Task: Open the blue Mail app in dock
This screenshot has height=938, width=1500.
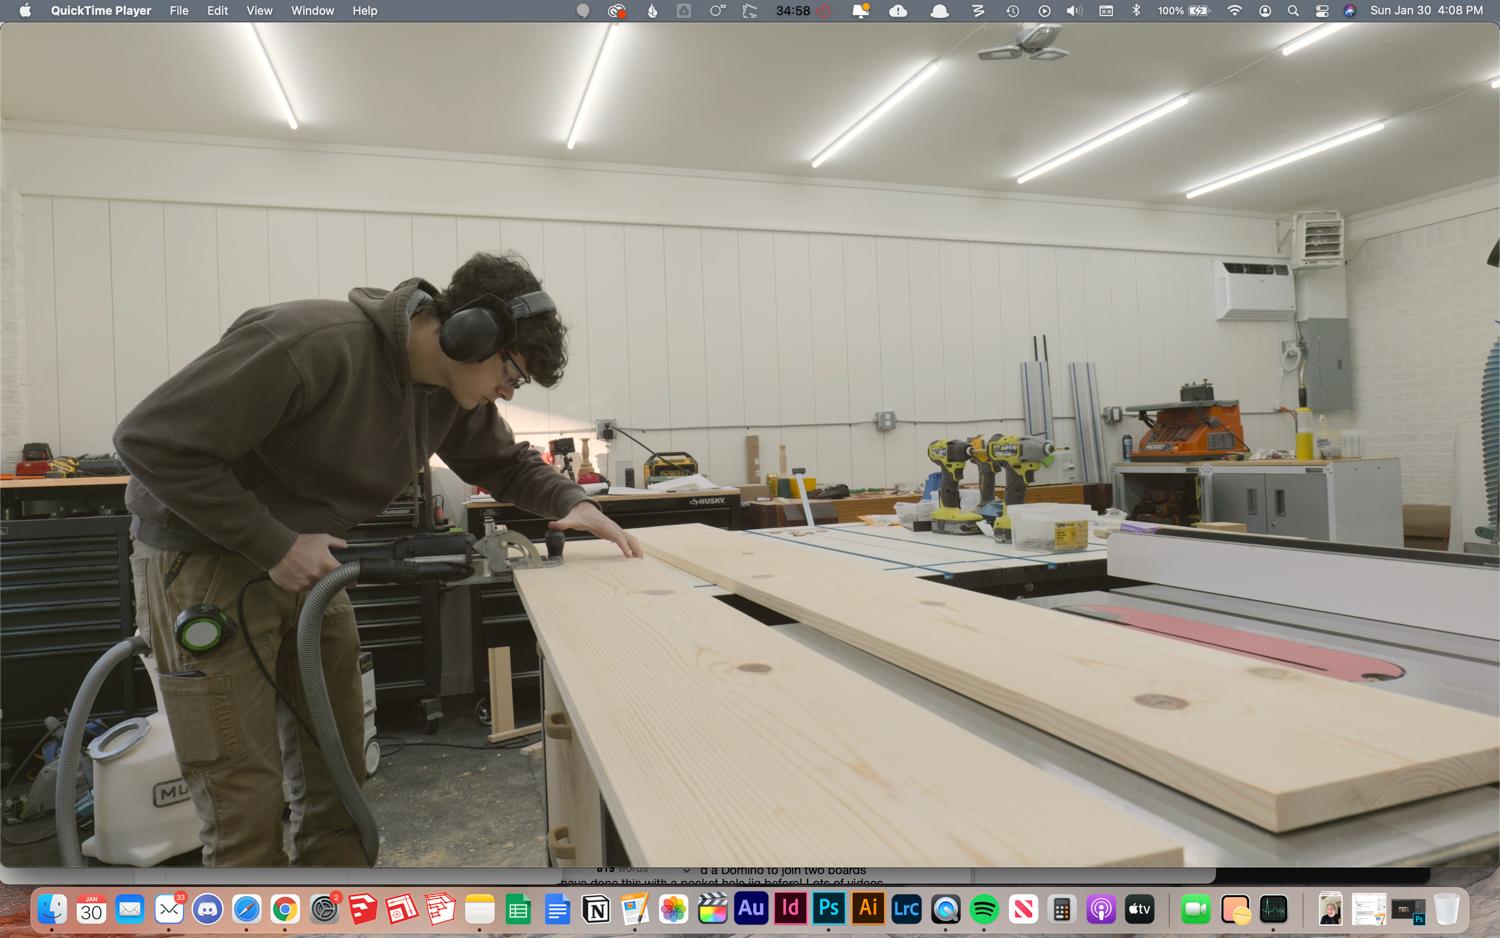Action: point(130,909)
